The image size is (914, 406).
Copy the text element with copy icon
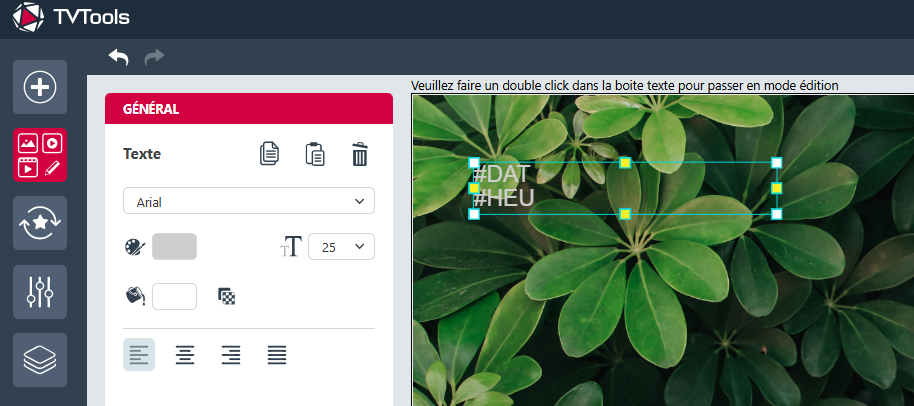point(269,154)
